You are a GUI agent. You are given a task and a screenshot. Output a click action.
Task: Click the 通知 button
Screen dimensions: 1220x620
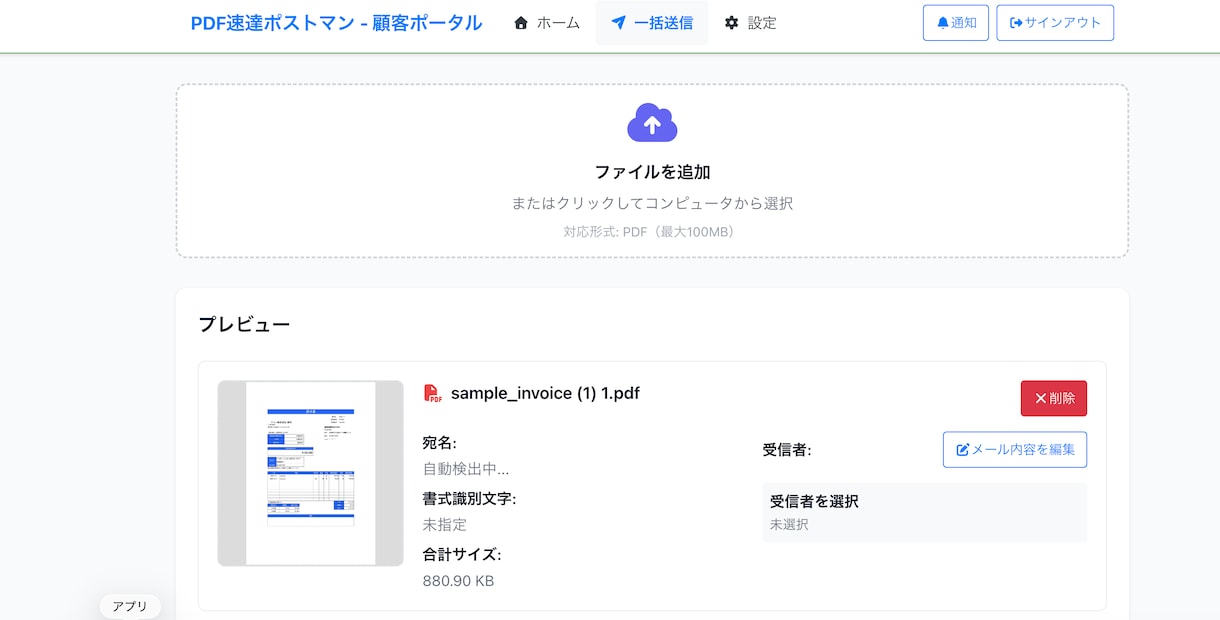[x=956, y=23]
